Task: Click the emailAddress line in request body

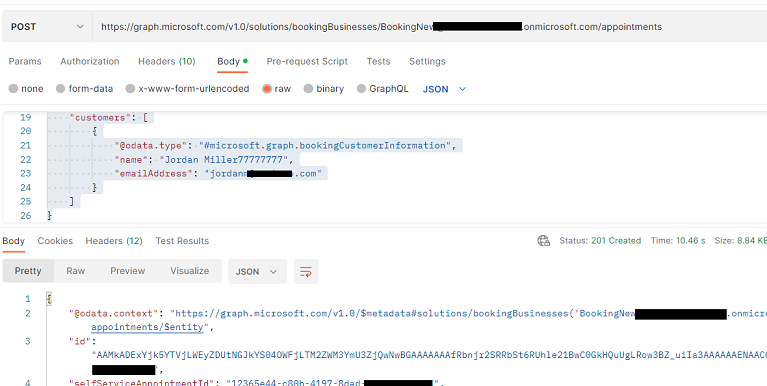Action: click(x=218, y=174)
